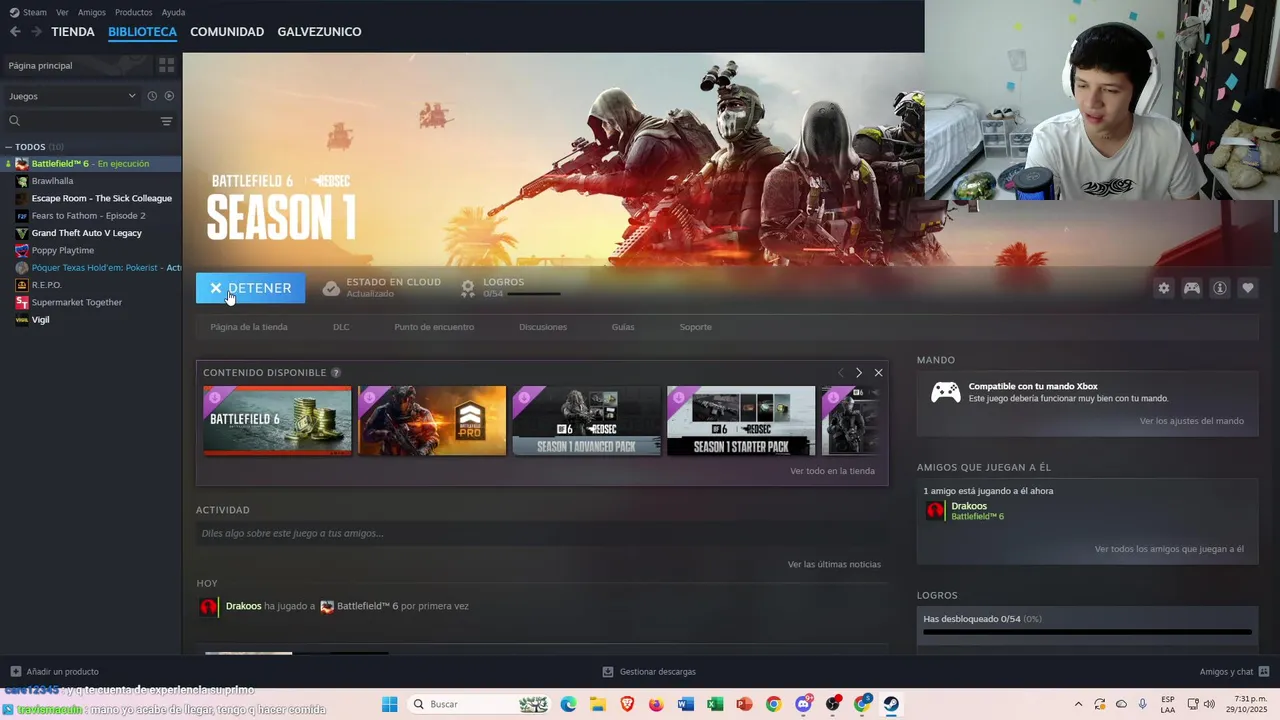Open Microsoft Edge from taskbar

tap(568, 704)
